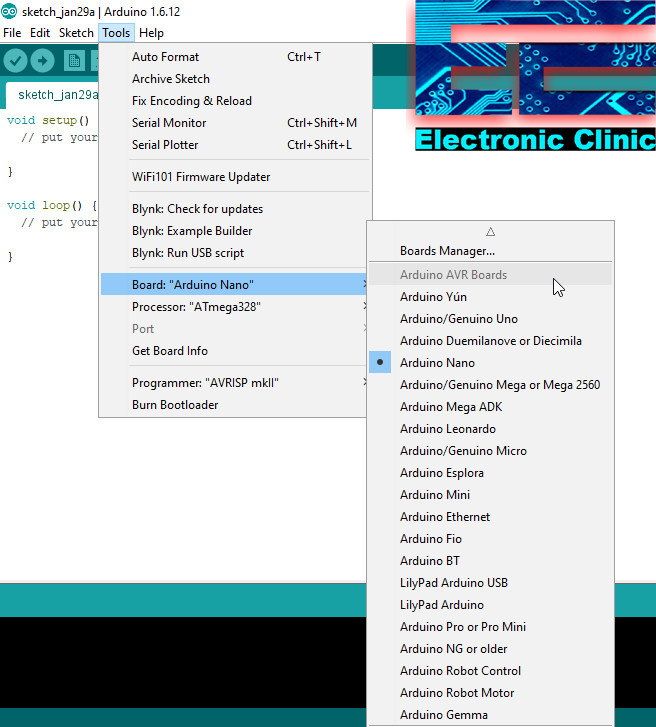656x727 pixels.
Task: Select Arduino Esplora board
Action: (x=491, y=473)
